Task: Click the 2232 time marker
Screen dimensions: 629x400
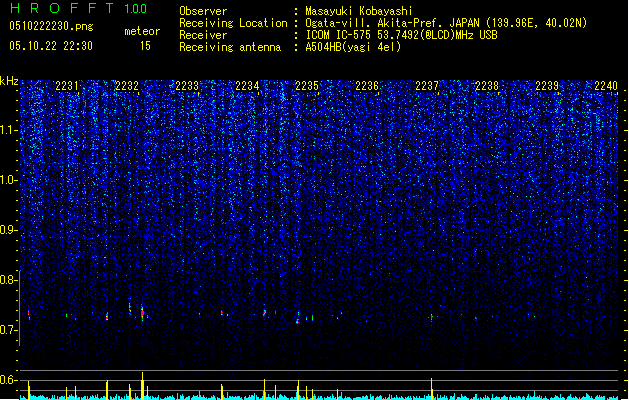Action: (x=127, y=86)
